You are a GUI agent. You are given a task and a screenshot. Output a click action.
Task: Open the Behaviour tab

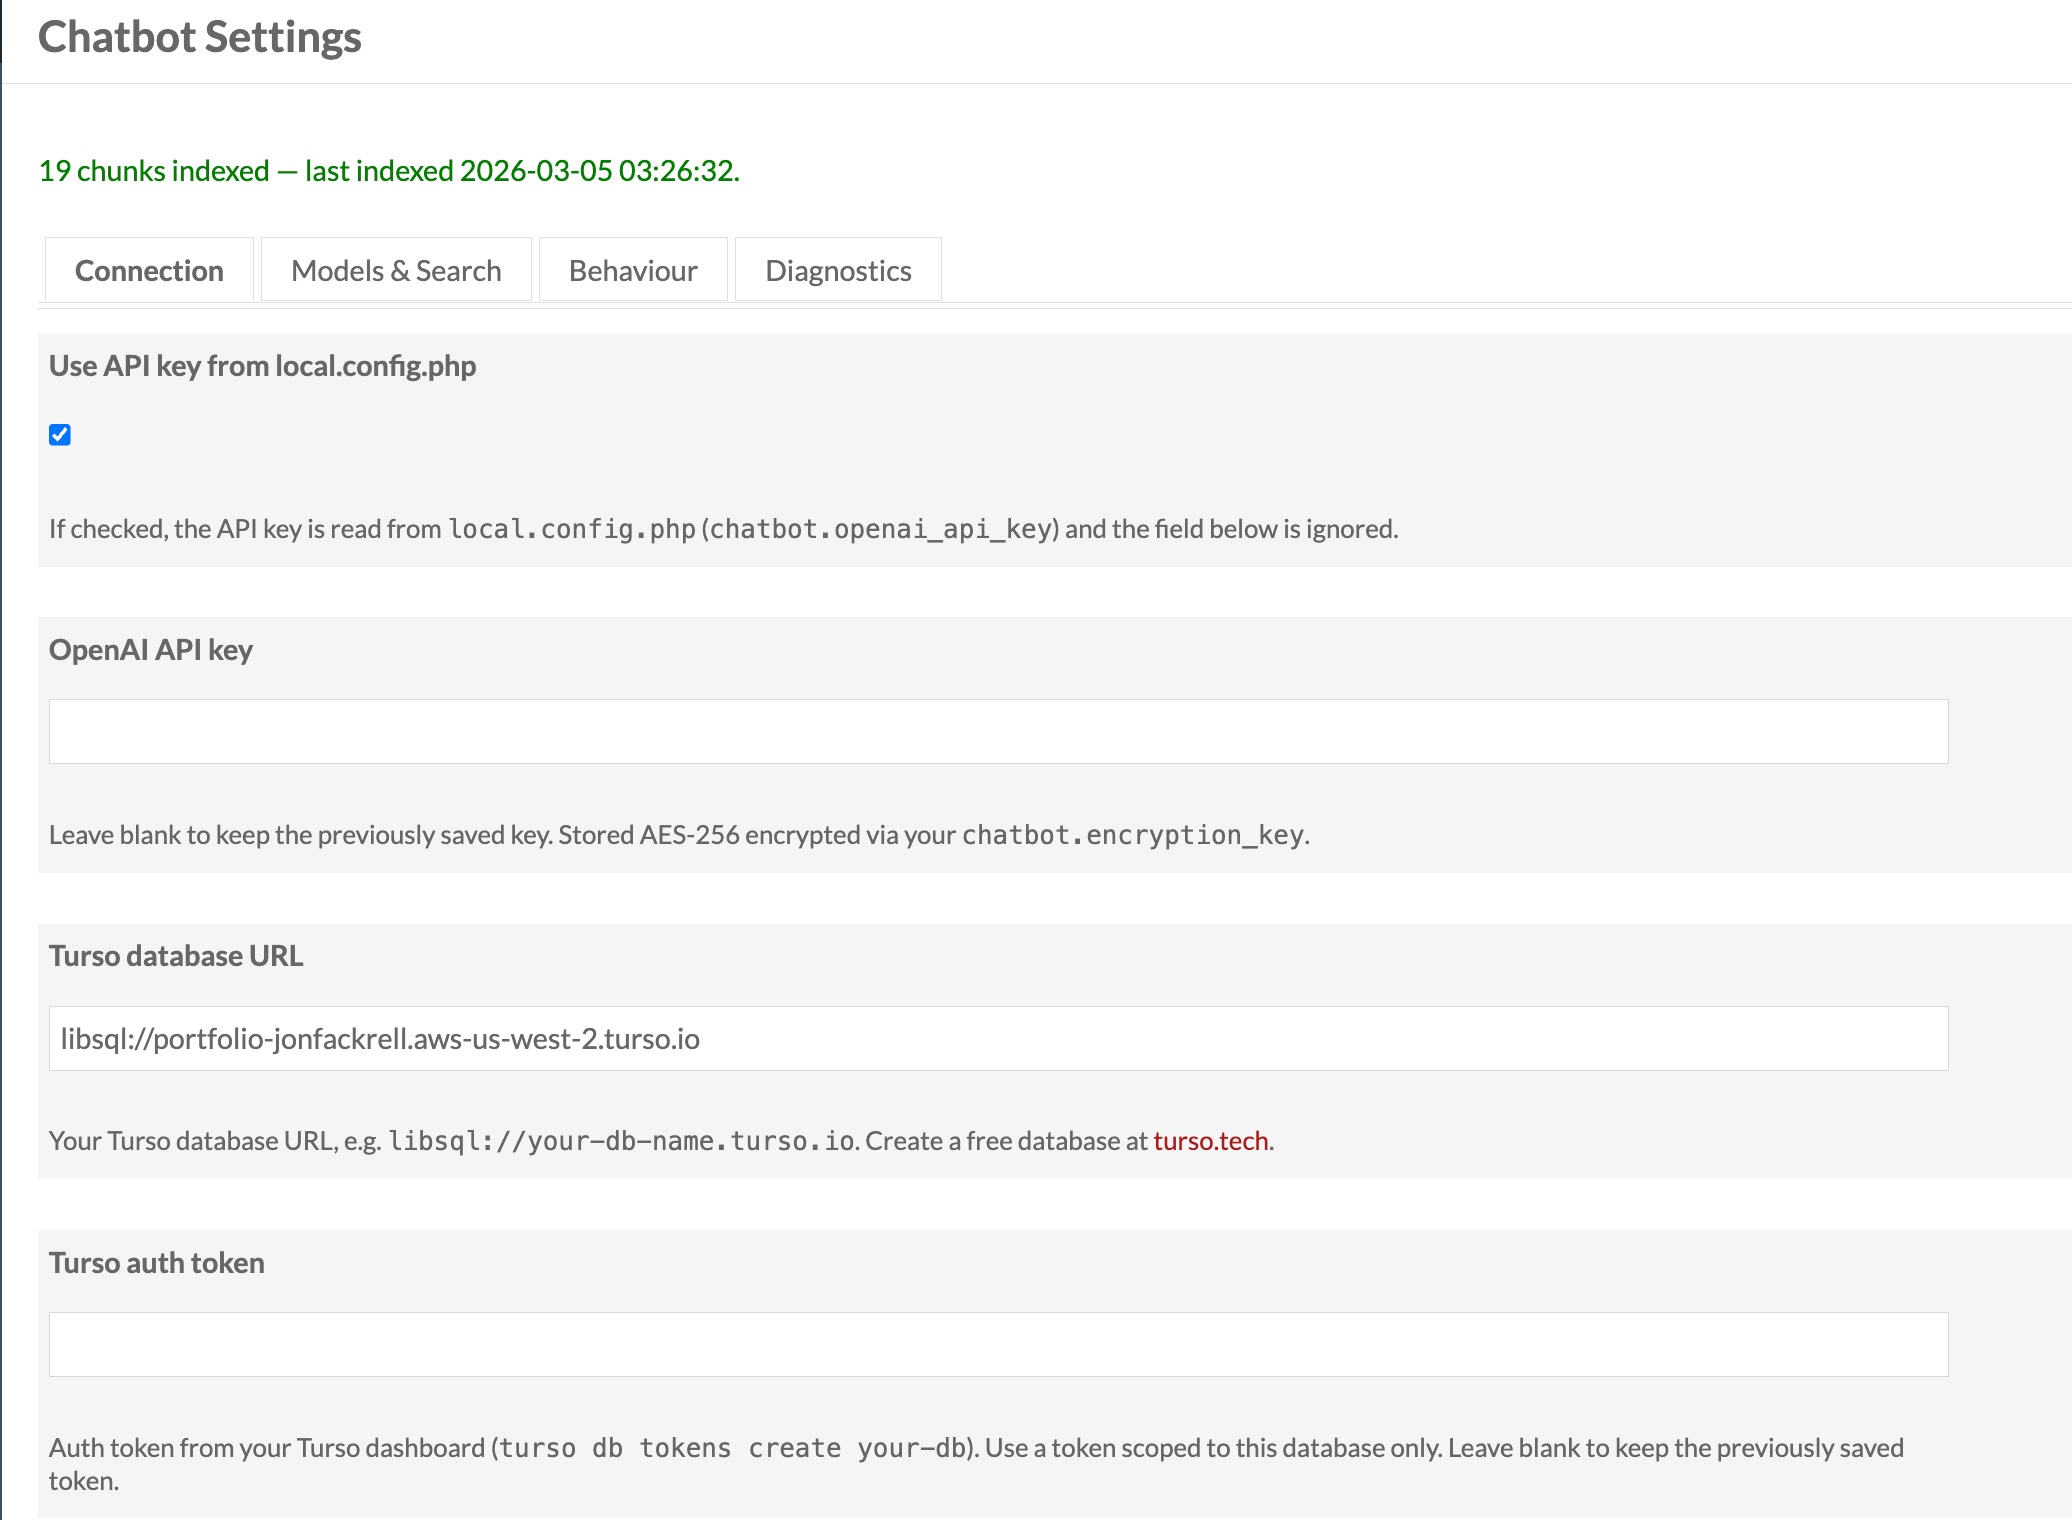pos(633,270)
